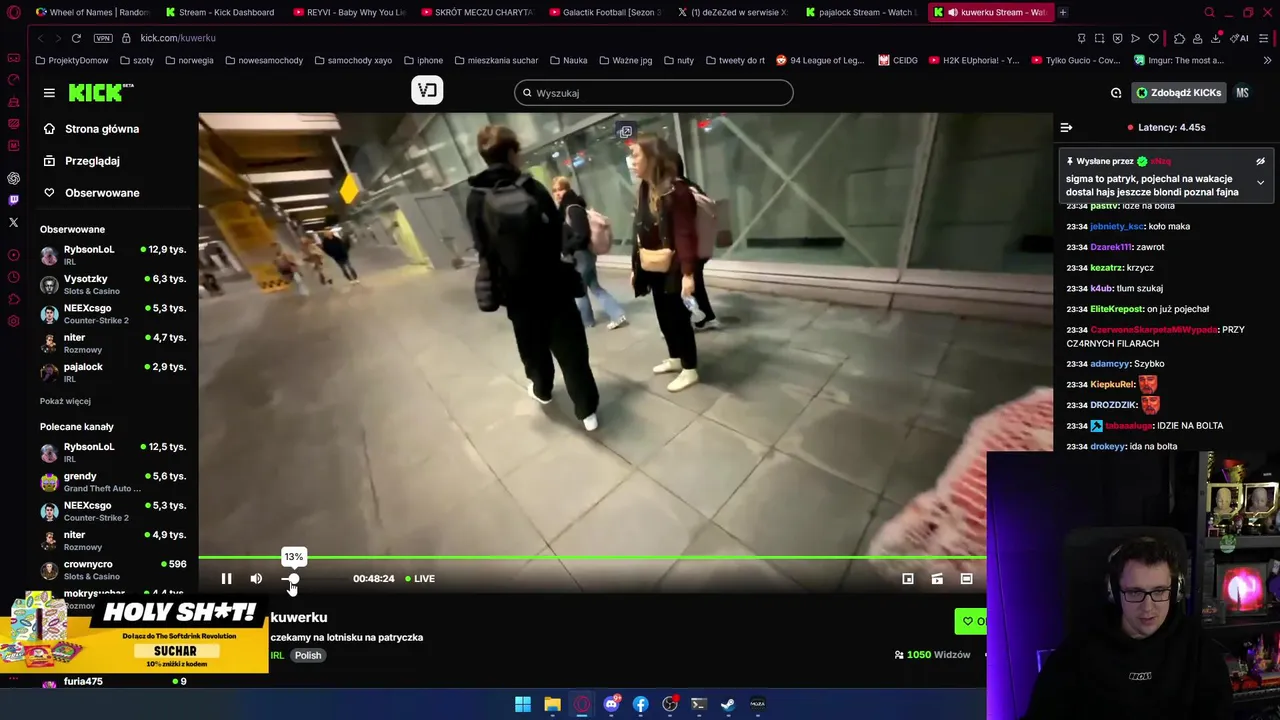1280x720 pixels.
Task: Go back in browser history
Action: 40,38
